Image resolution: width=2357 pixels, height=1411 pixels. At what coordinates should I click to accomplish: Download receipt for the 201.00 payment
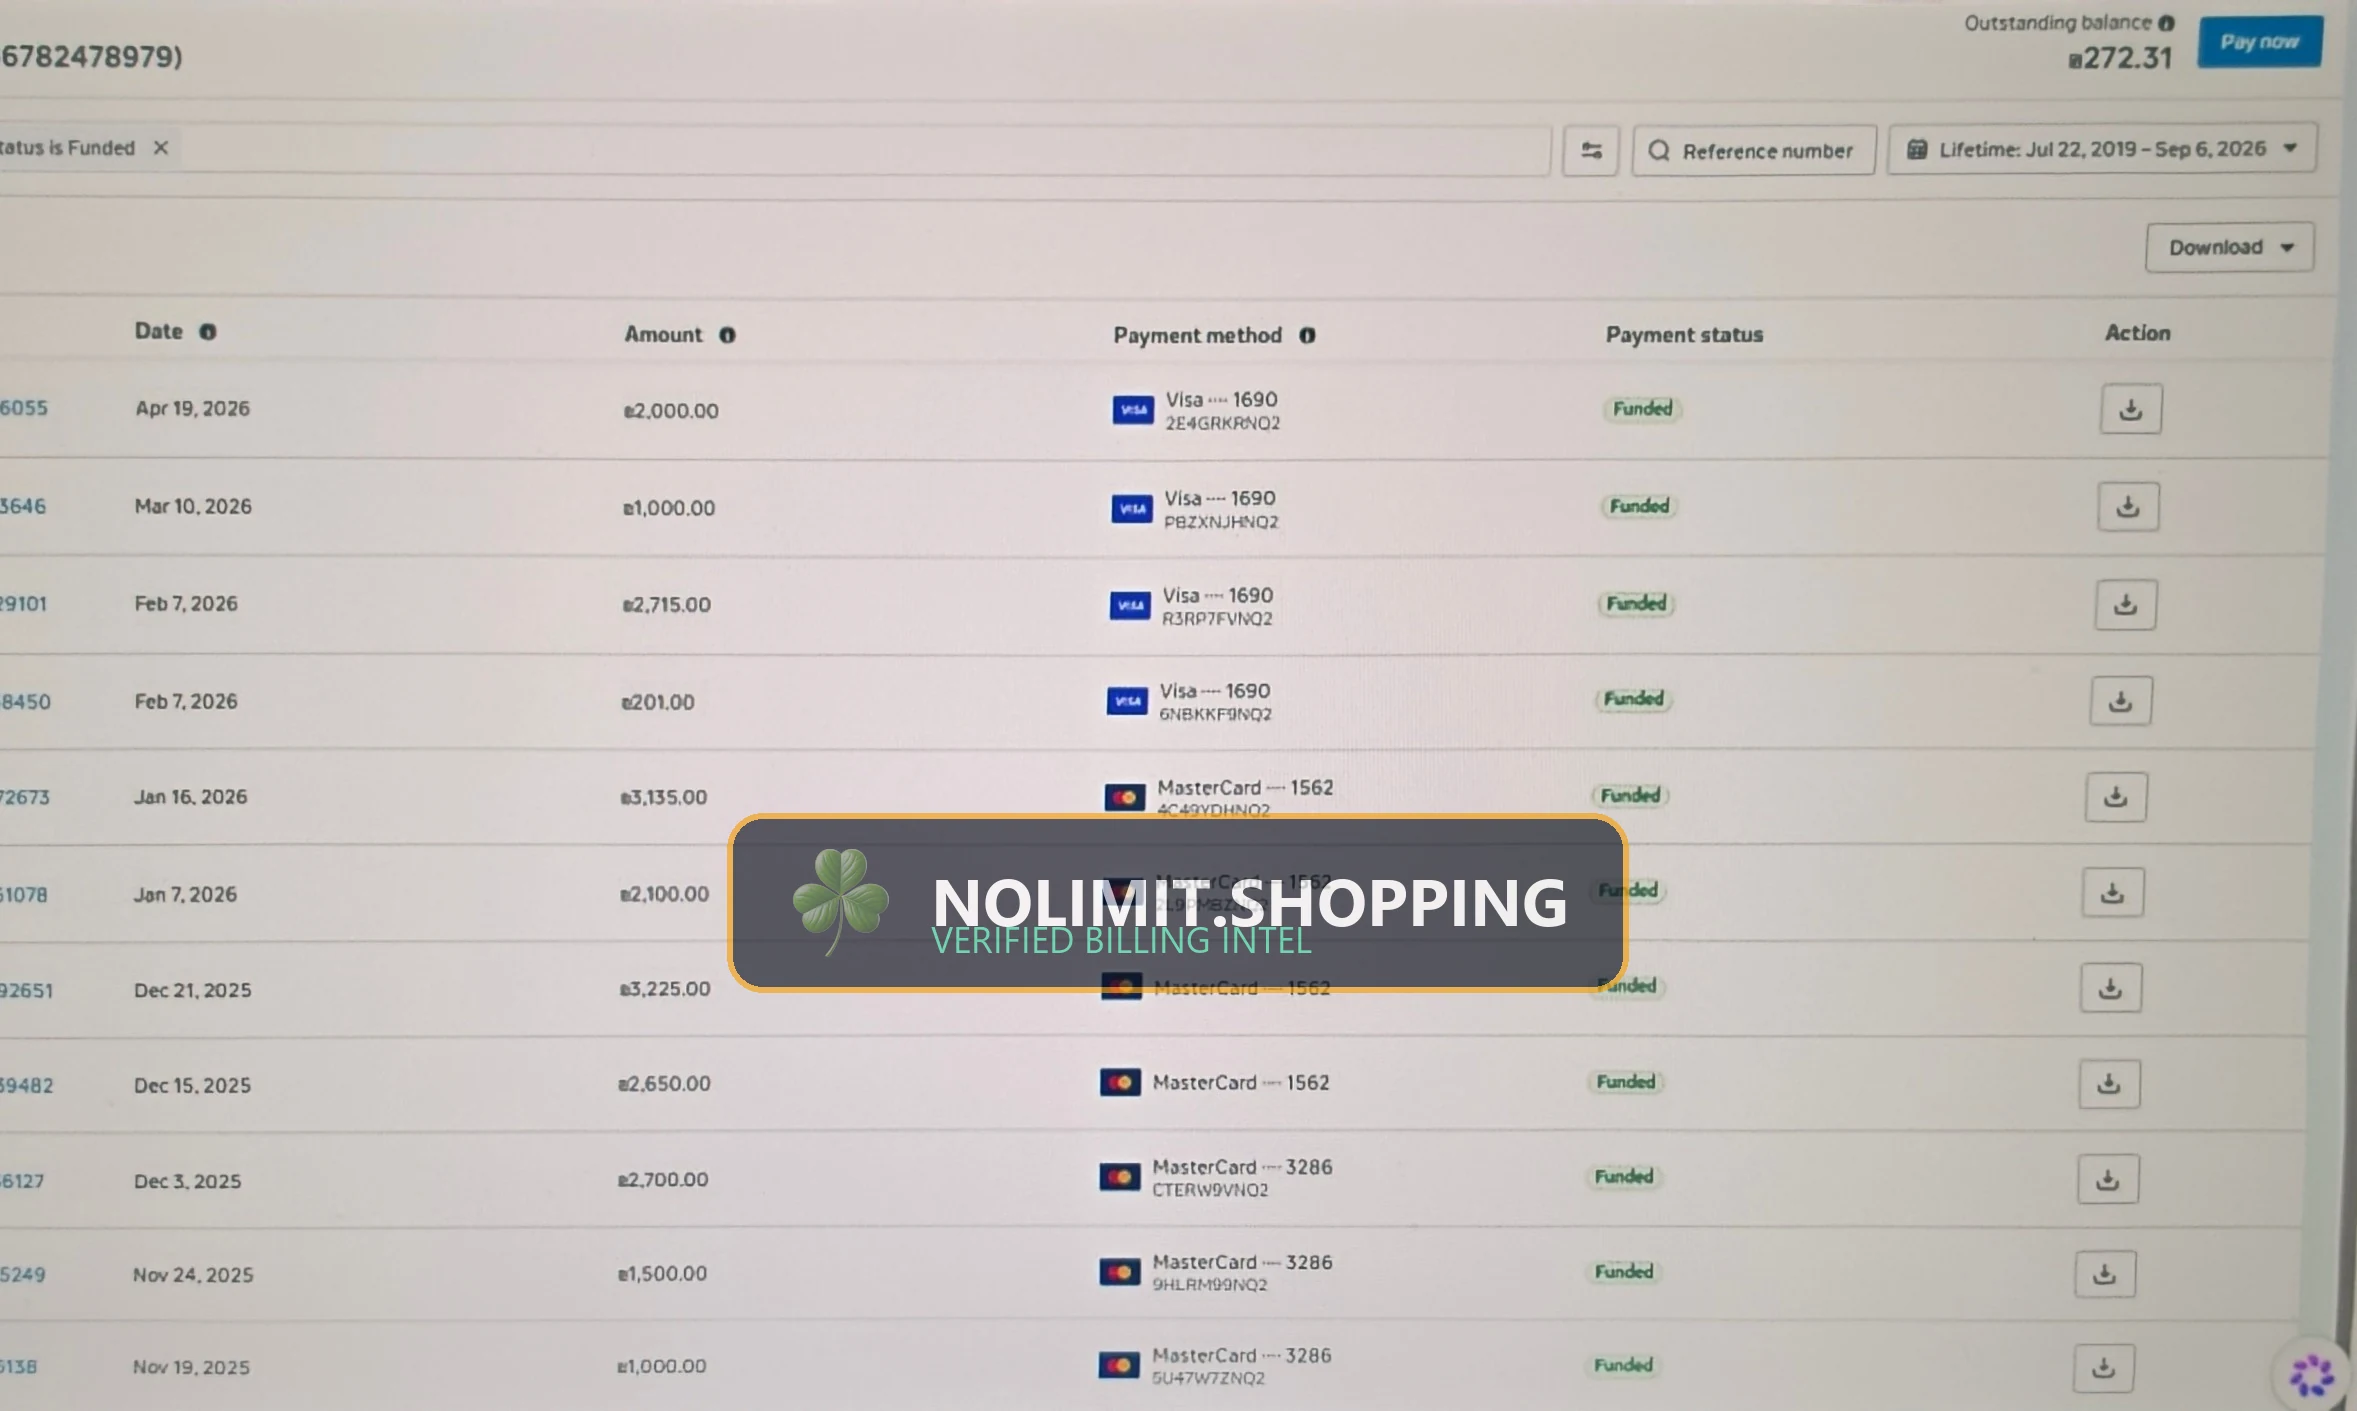click(2121, 701)
